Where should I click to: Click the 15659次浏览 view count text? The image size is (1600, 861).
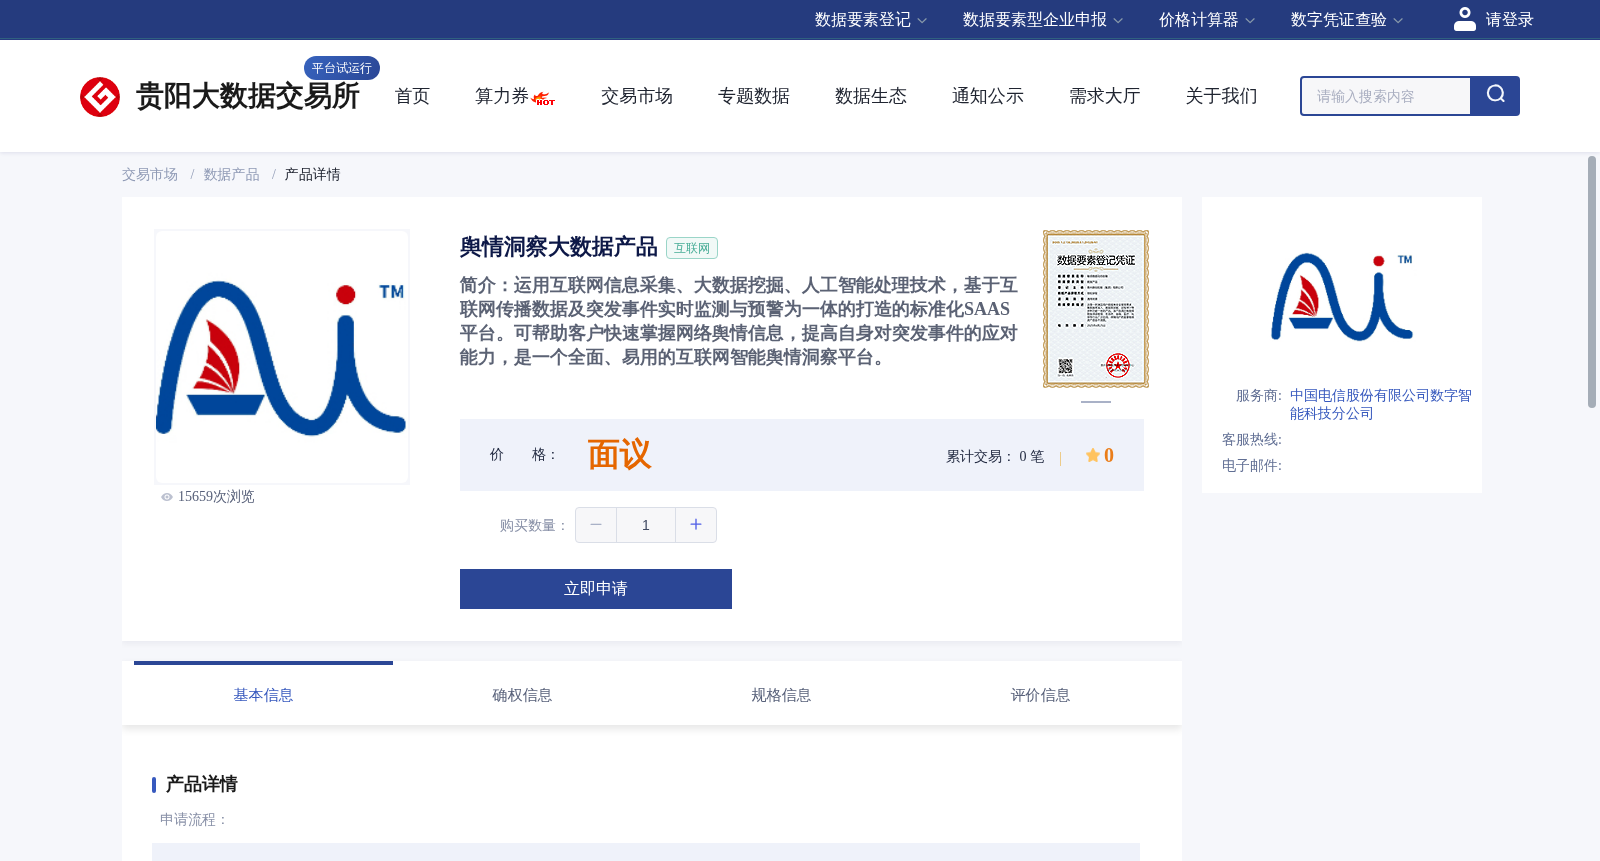click(x=216, y=497)
